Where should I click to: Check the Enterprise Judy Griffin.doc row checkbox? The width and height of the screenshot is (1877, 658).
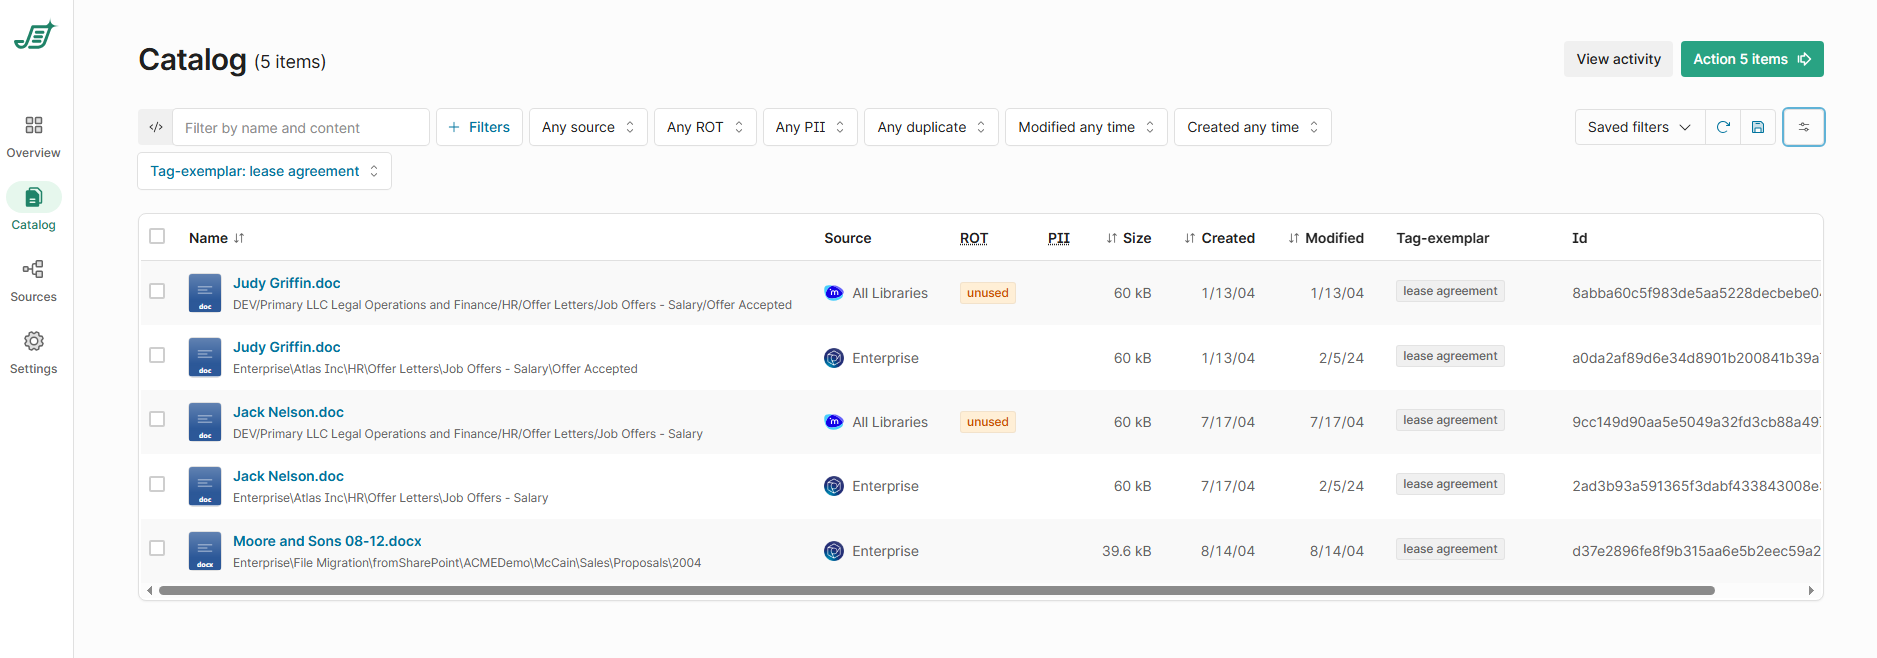(x=157, y=355)
